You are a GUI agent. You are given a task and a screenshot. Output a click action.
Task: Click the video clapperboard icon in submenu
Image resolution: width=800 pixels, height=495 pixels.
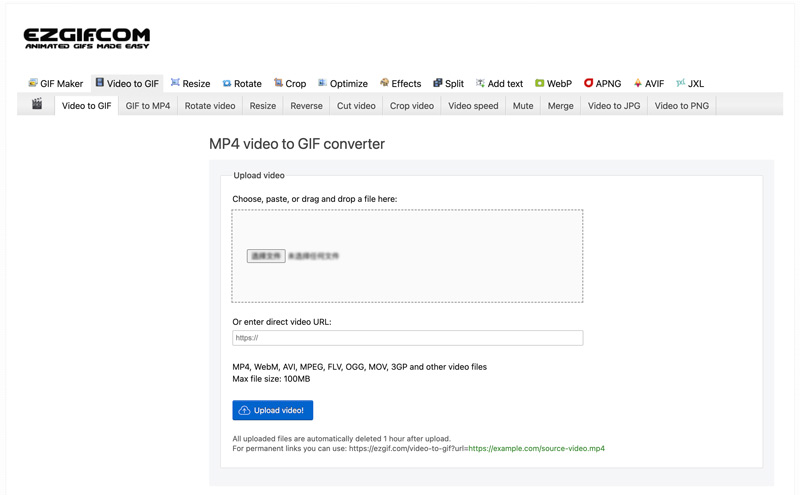(37, 105)
